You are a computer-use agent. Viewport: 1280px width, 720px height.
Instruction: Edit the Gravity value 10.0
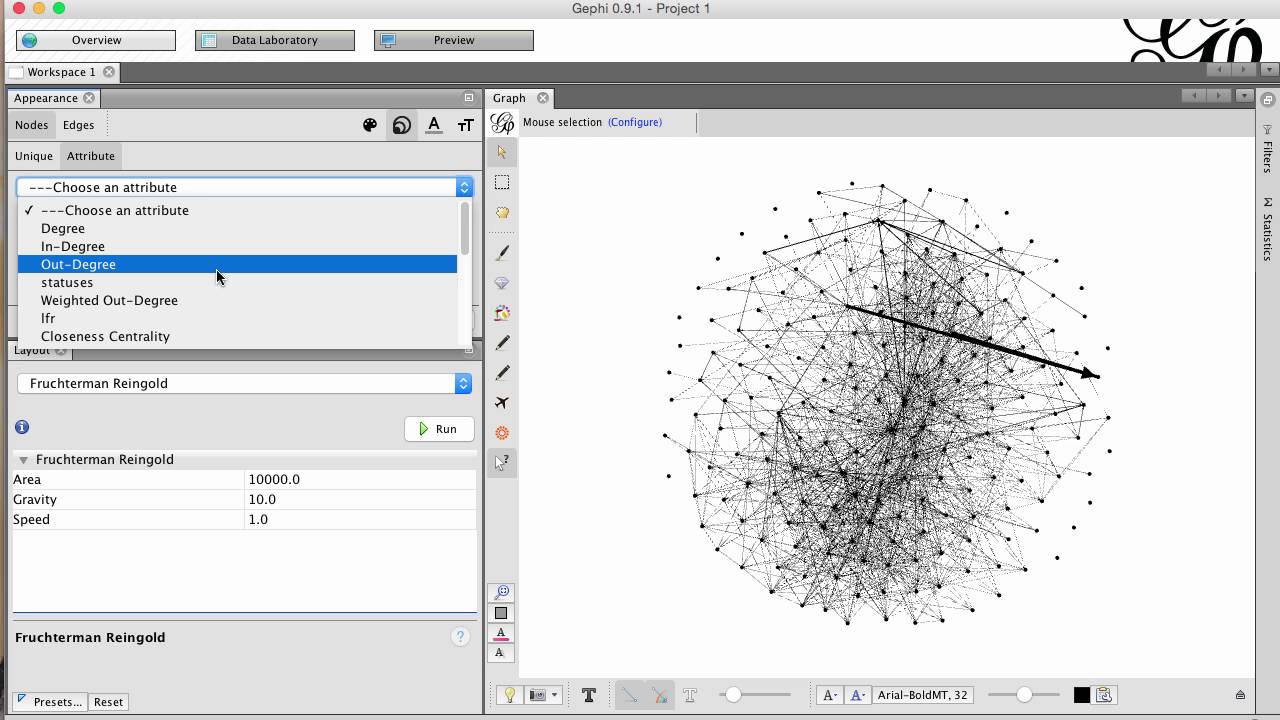tap(360, 499)
